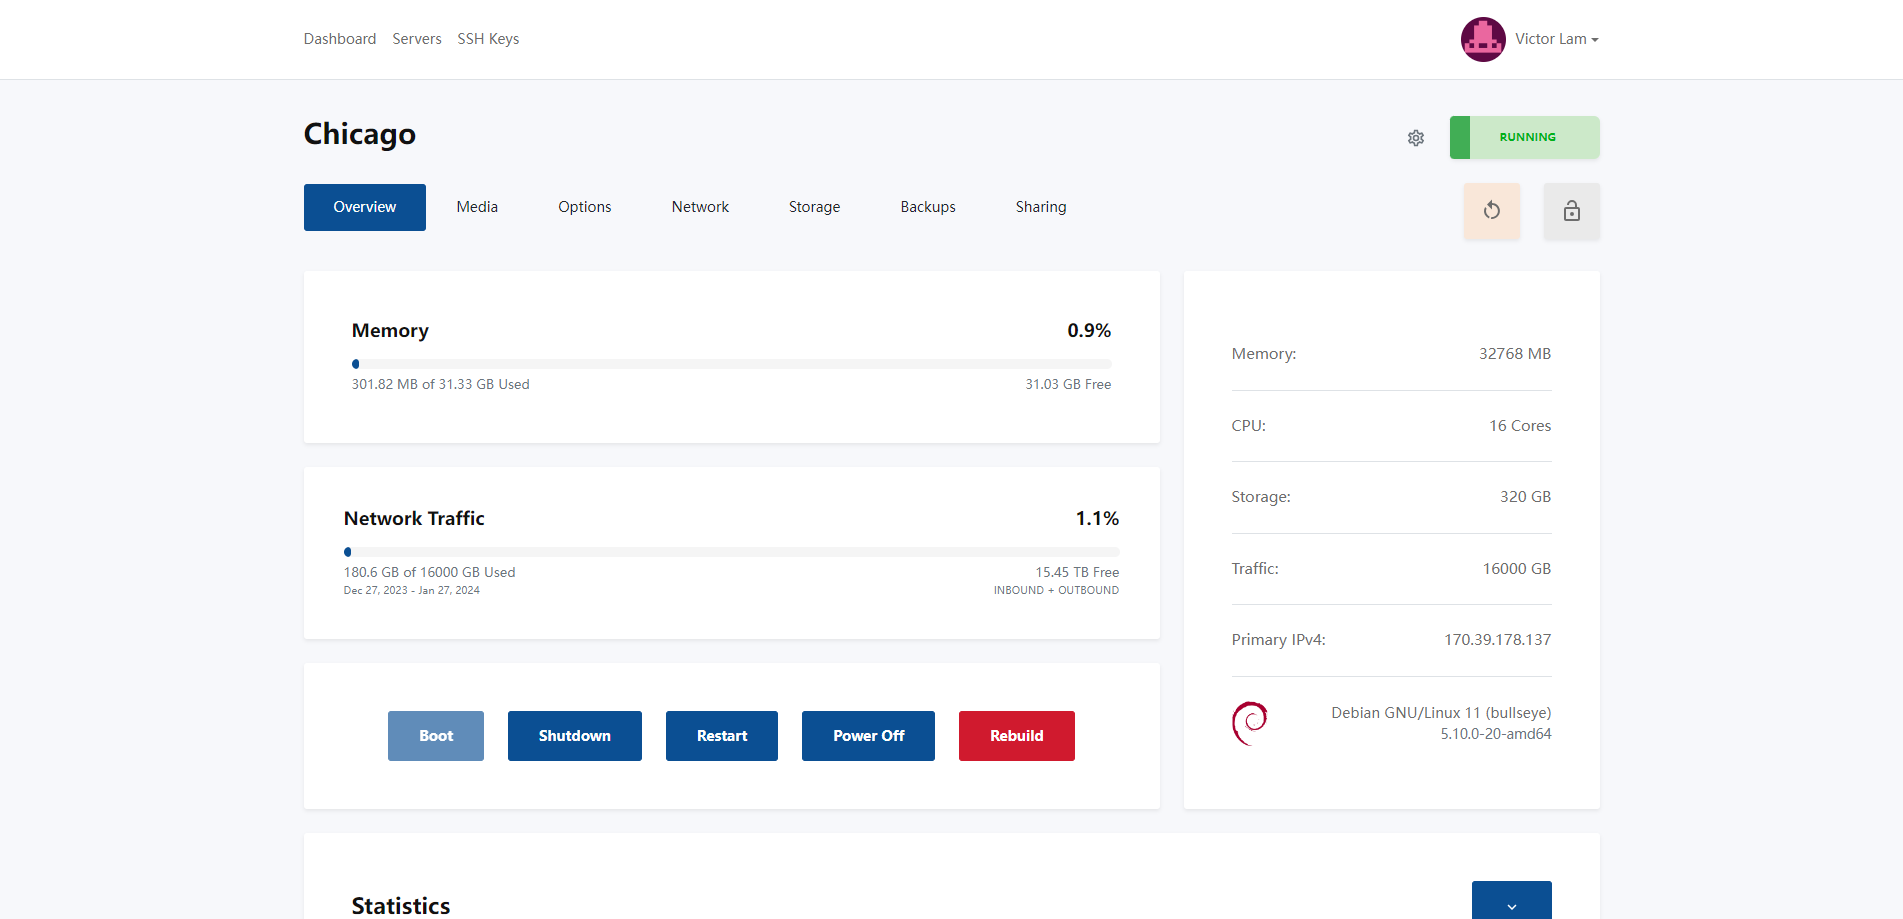Open server settings gear icon

[x=1416, y=138]
